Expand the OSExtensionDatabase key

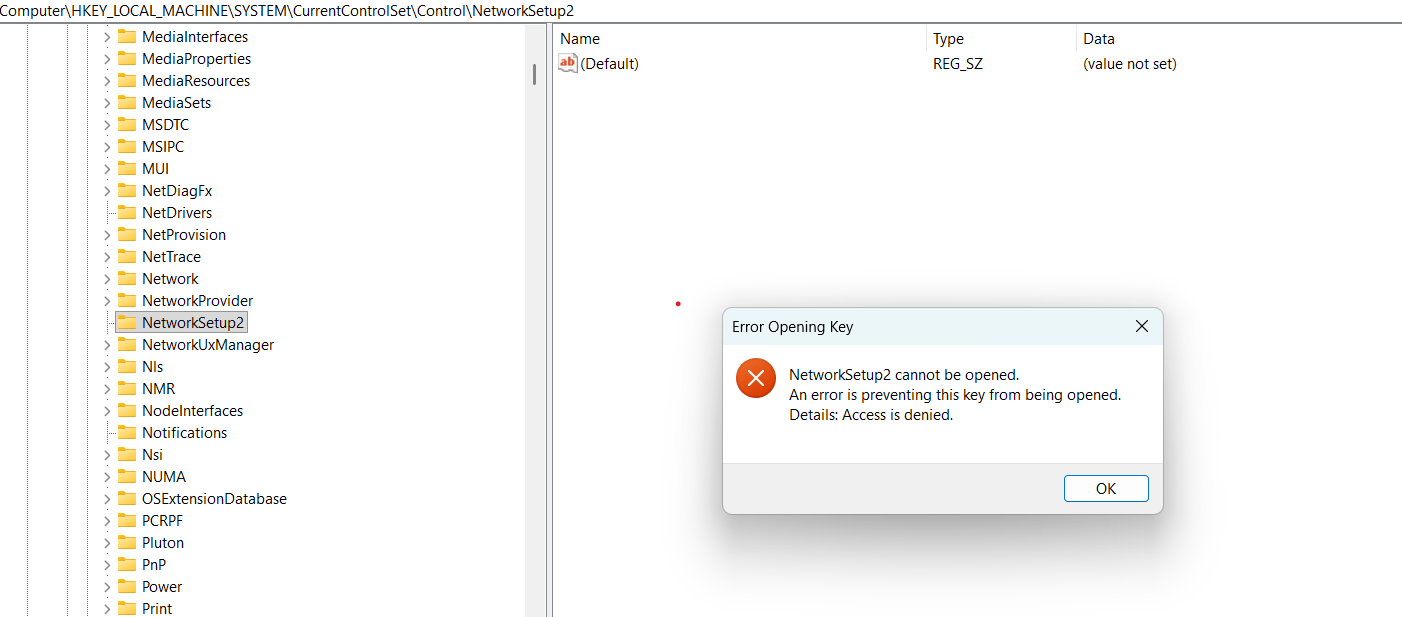[x=107, y=499]
